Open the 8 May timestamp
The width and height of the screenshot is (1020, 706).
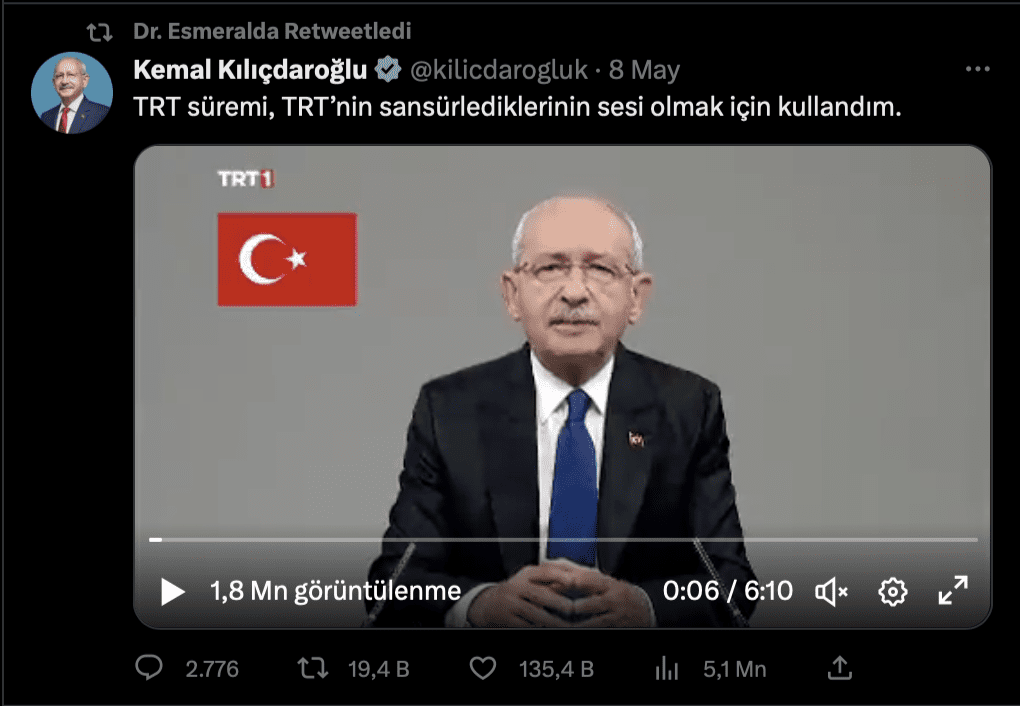(645, 70)
